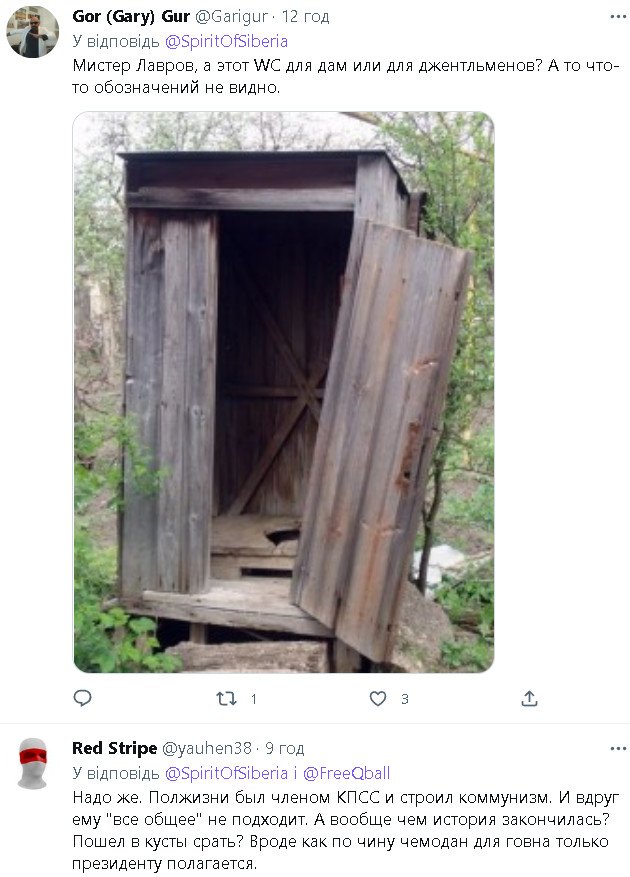The height and width of the screenshot is (877, 630).
Task: Click the Gor (Gary) Gur display name
Action: point(131,17)
